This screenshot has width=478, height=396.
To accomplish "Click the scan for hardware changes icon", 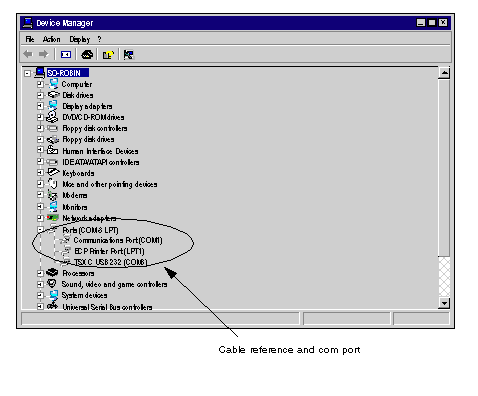I will click(128, 55).
